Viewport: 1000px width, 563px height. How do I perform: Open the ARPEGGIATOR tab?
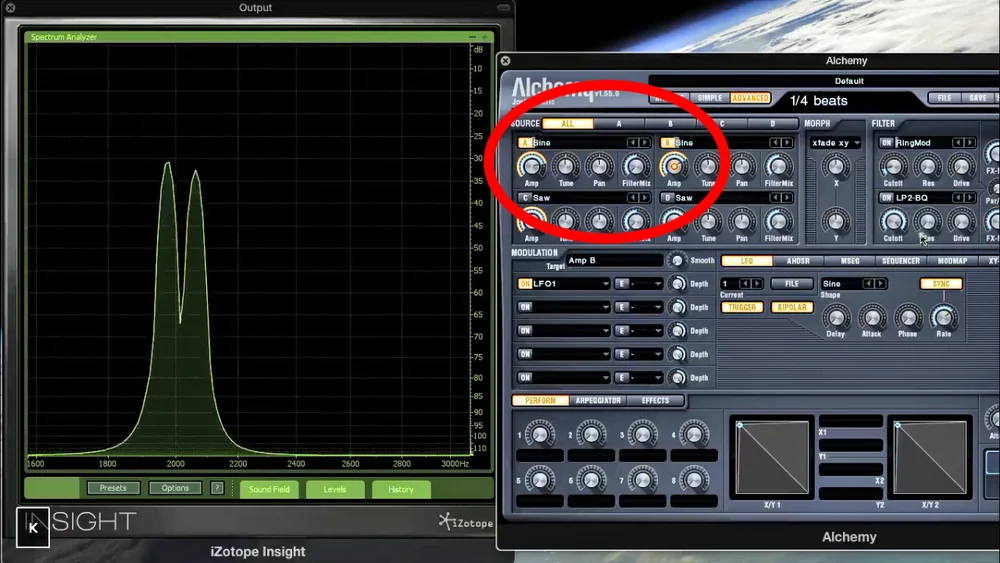[x=598, y=400]
